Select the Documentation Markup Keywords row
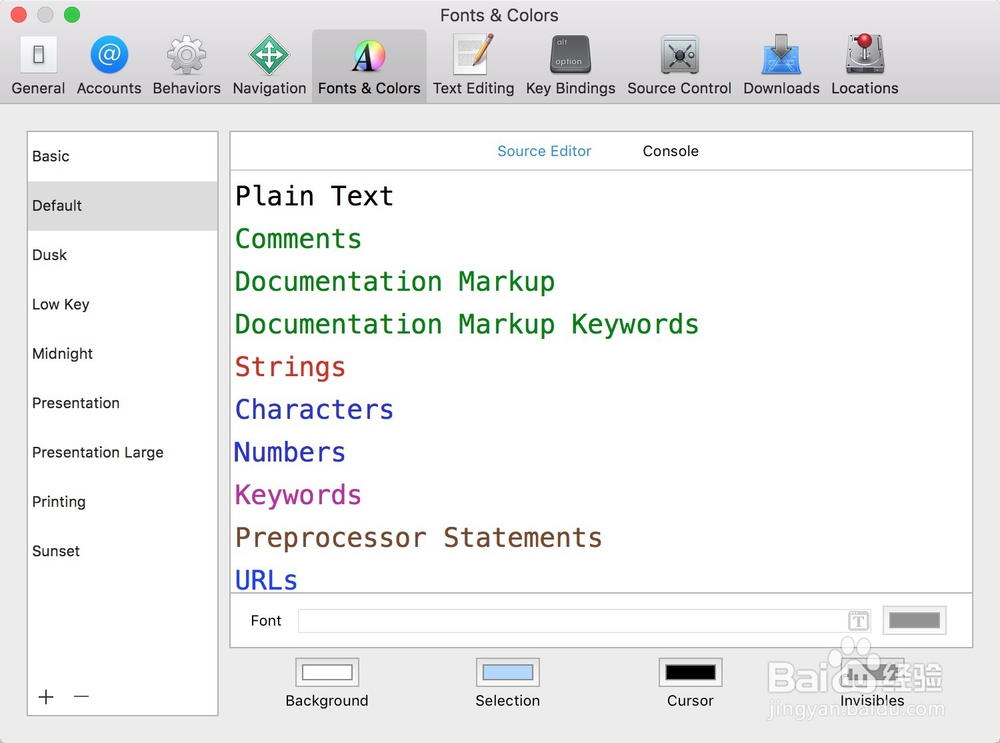This screenshot has width=1000, height=743. [601, 324]
